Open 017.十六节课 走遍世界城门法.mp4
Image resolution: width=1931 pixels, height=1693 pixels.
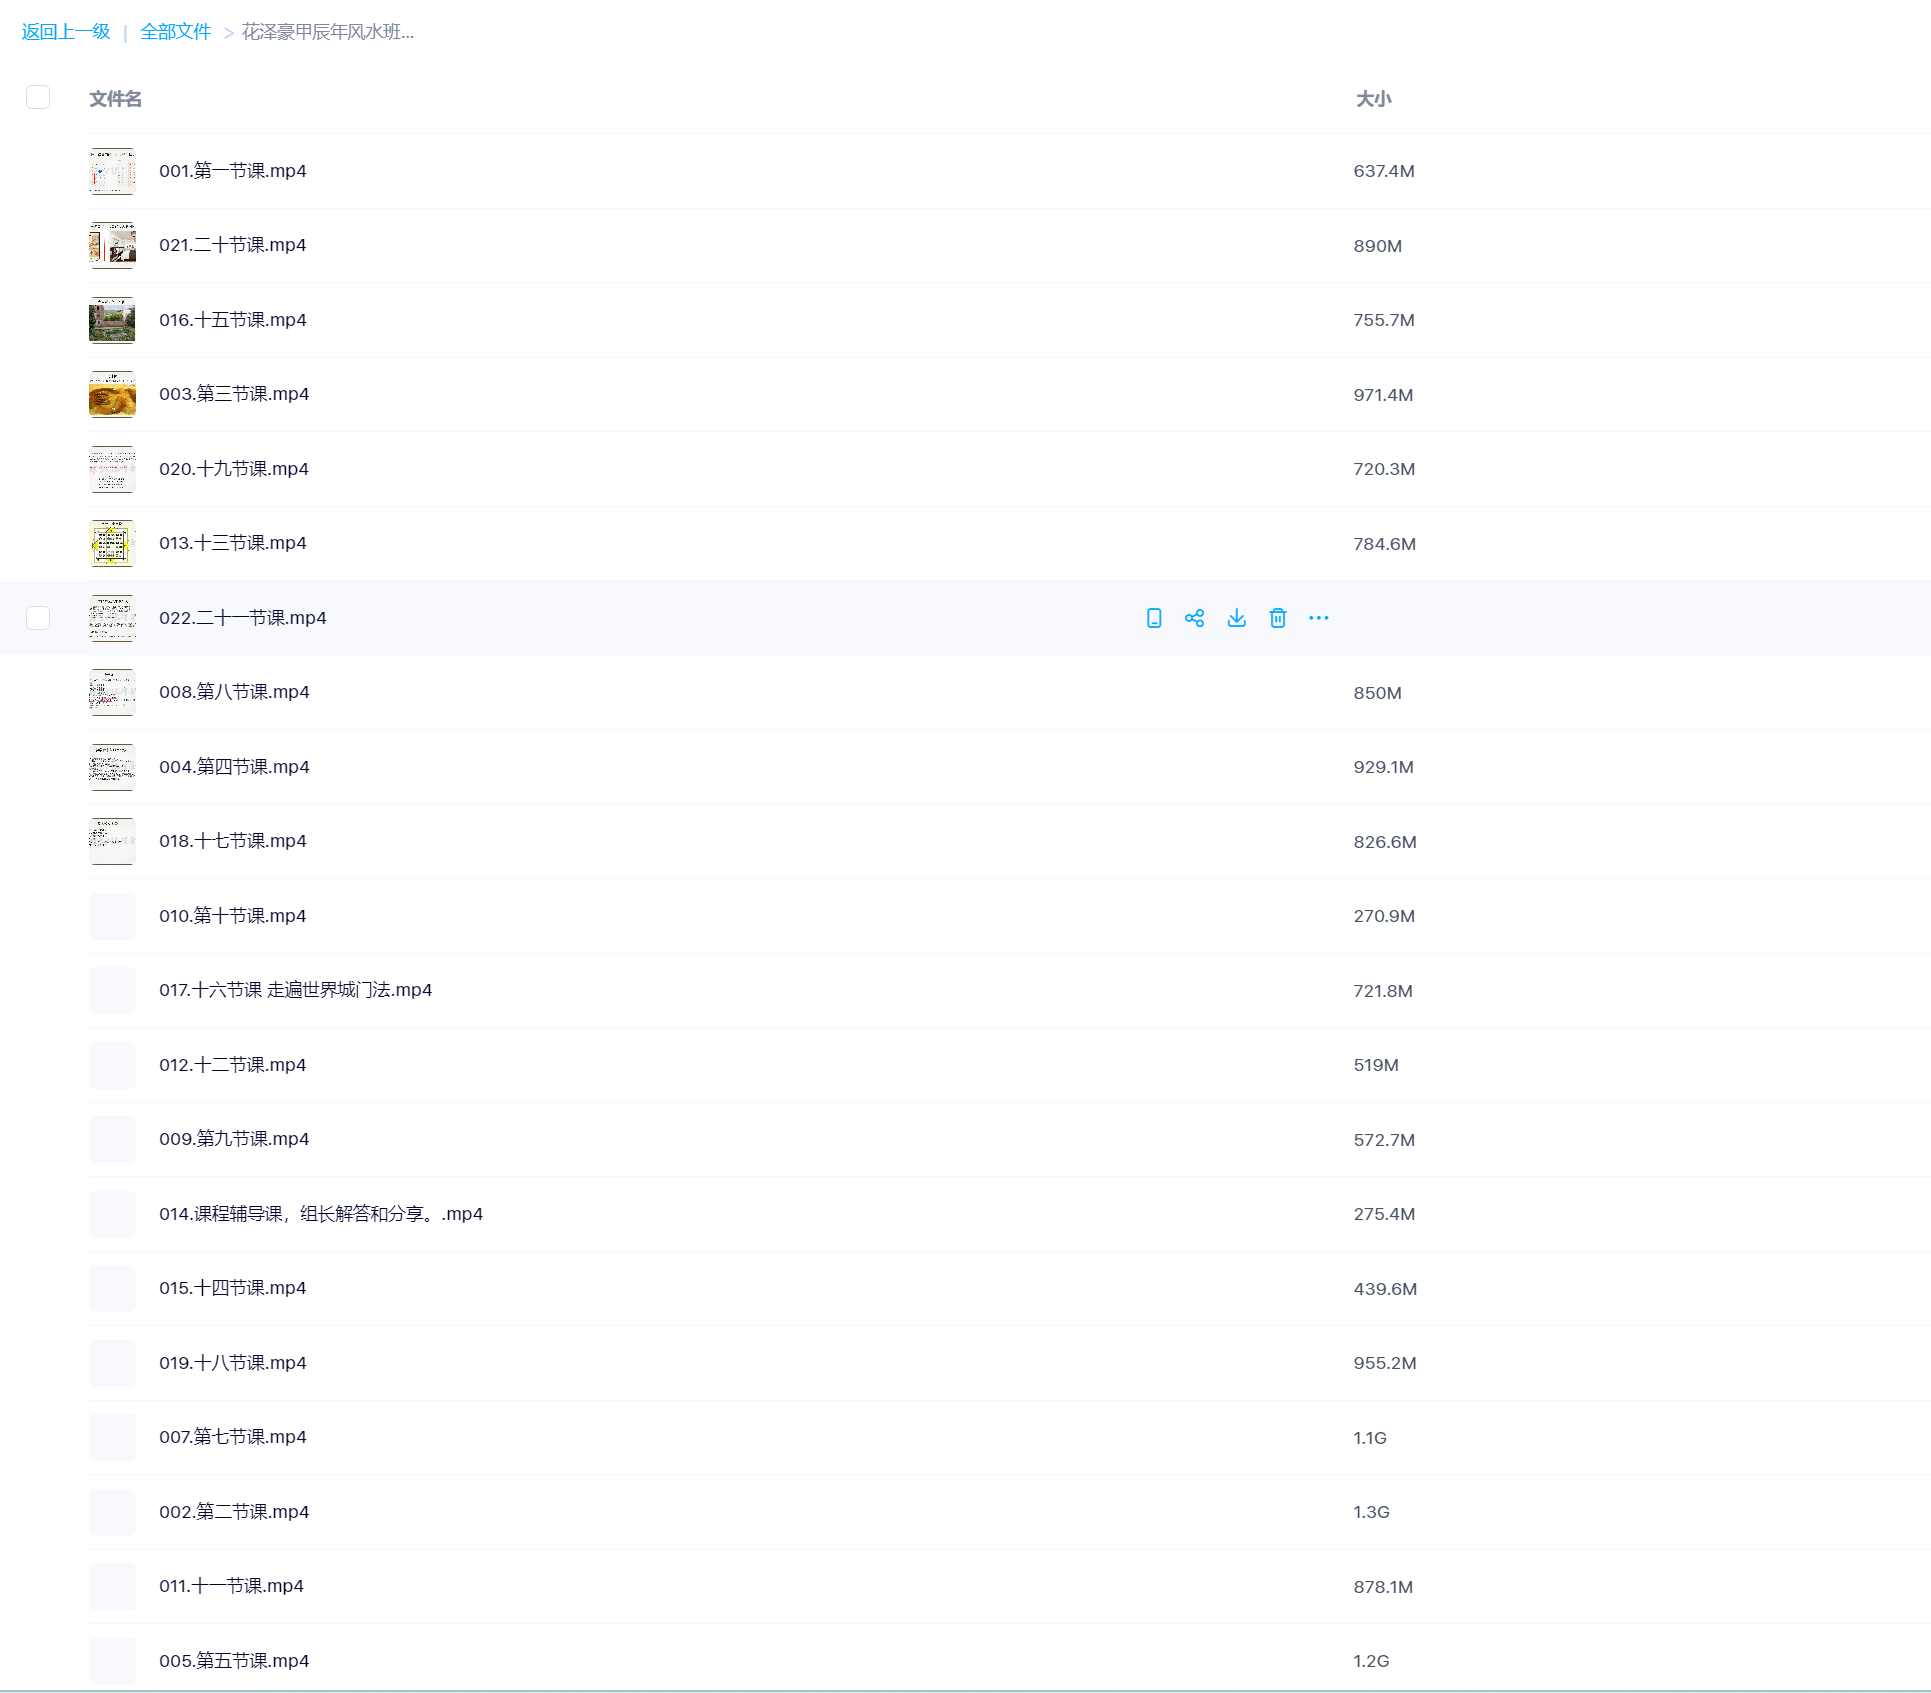(295, 990)
